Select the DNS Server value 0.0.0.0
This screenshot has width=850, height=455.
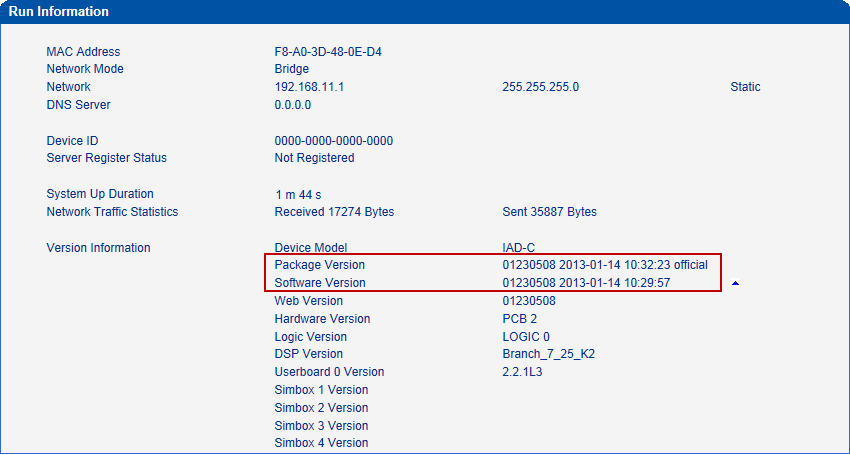(293, 105)
